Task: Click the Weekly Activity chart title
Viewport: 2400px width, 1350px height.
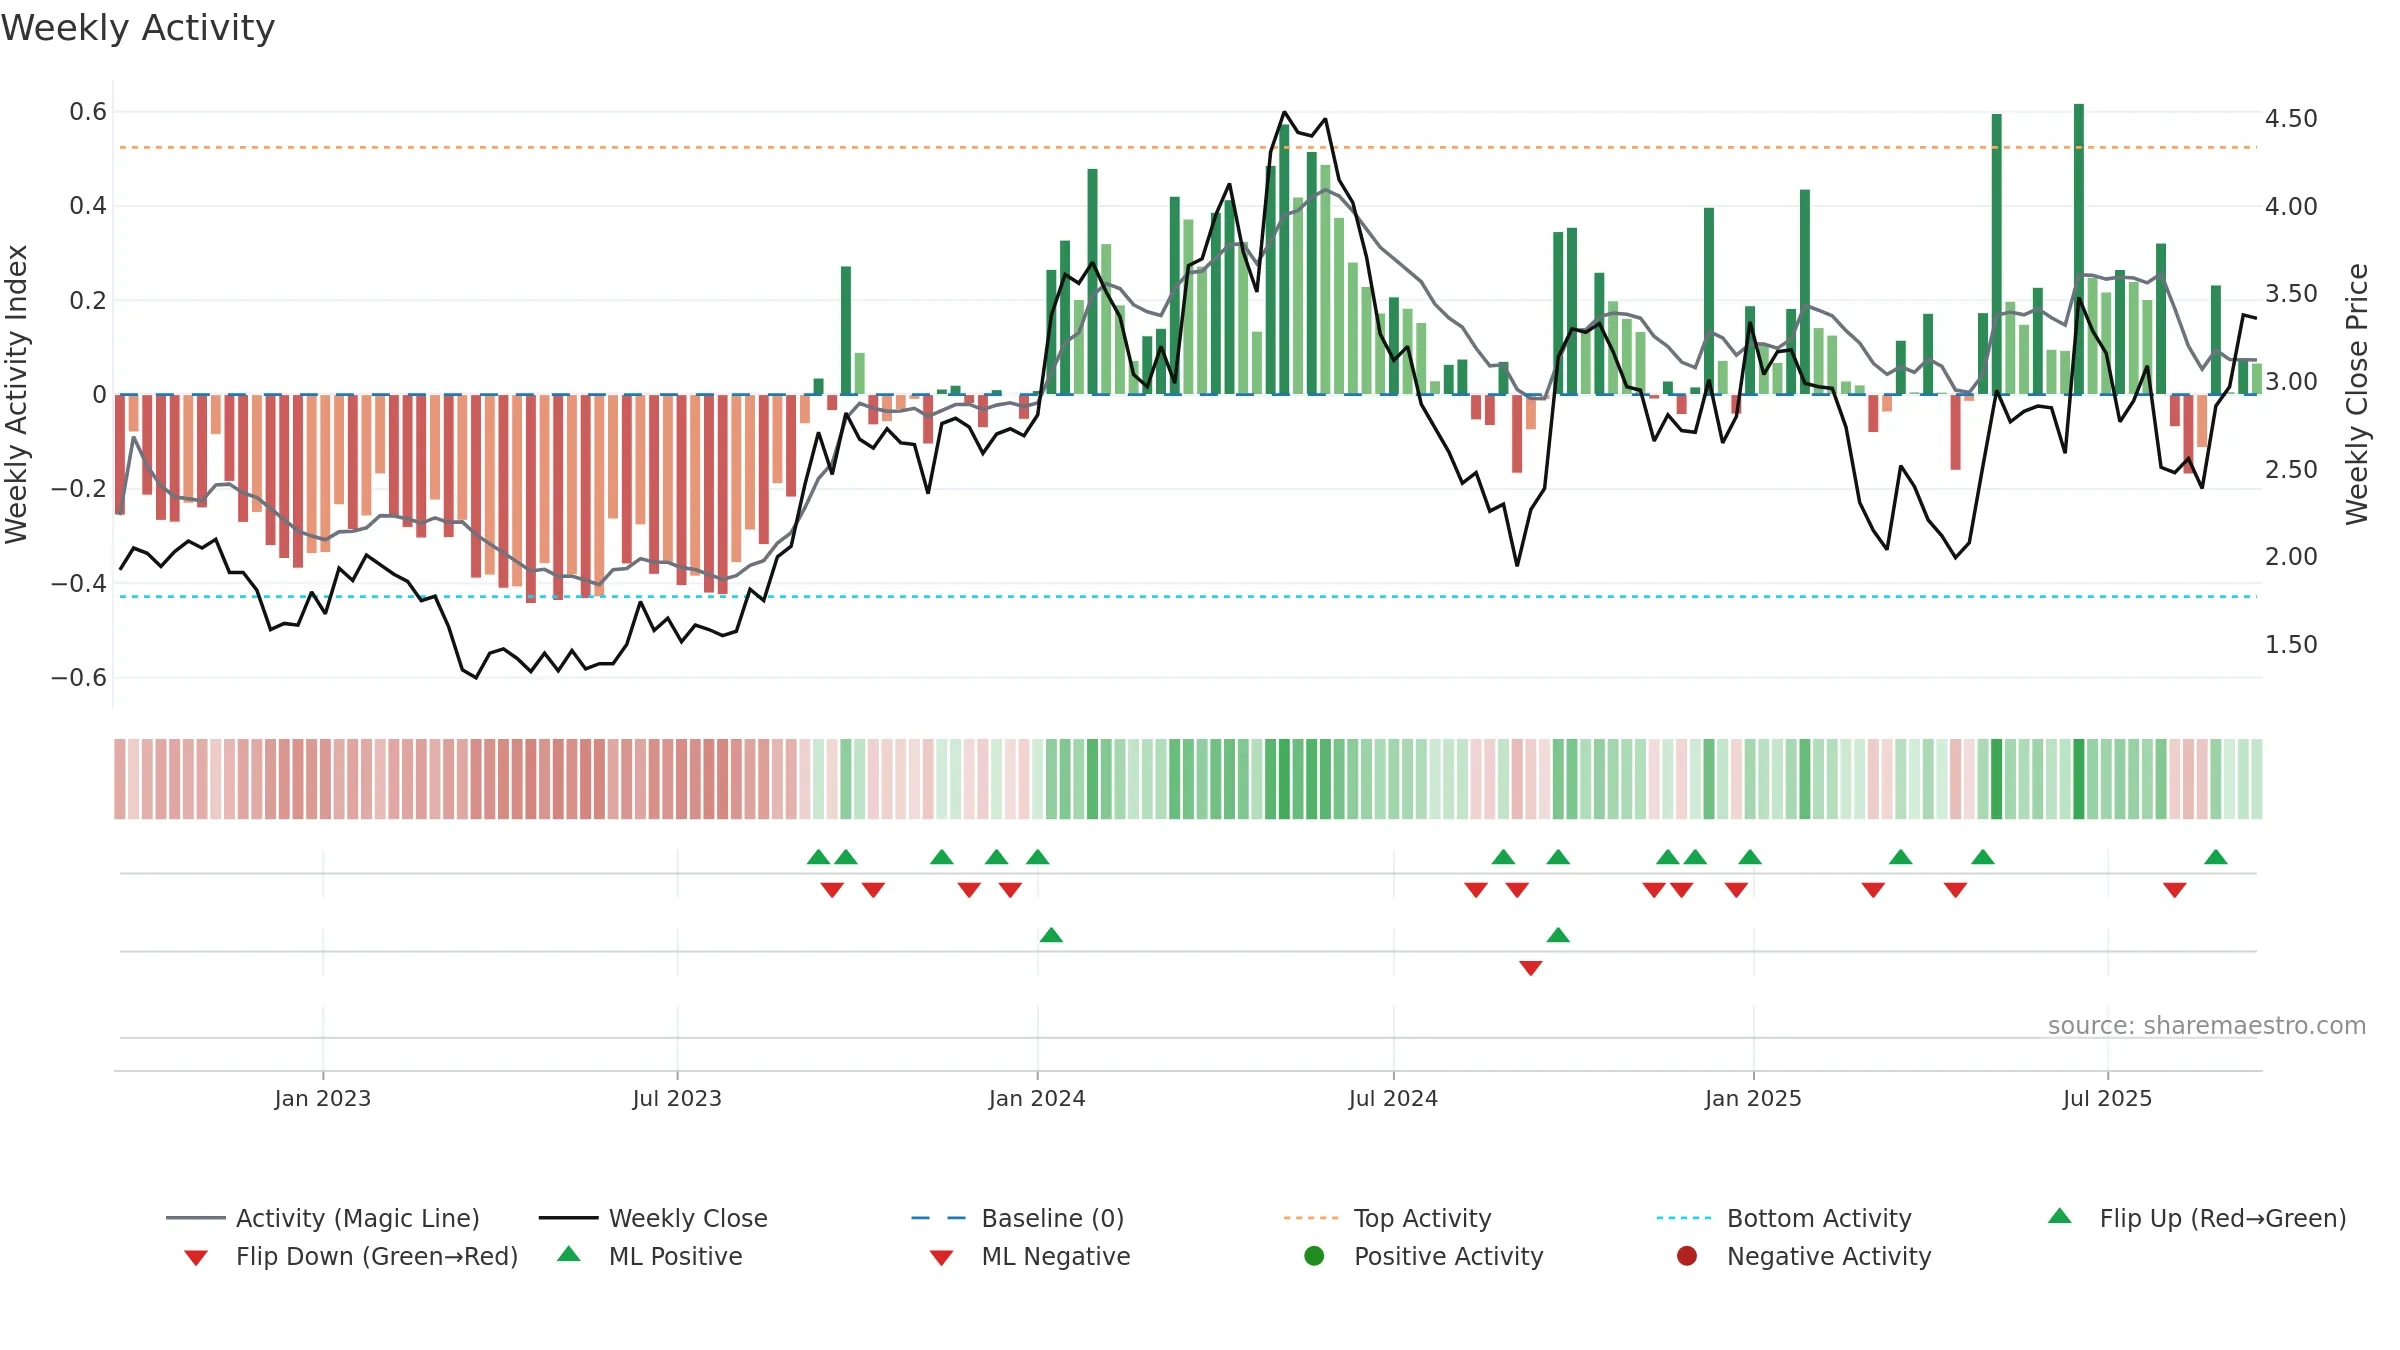Action: tap(138, 28)
